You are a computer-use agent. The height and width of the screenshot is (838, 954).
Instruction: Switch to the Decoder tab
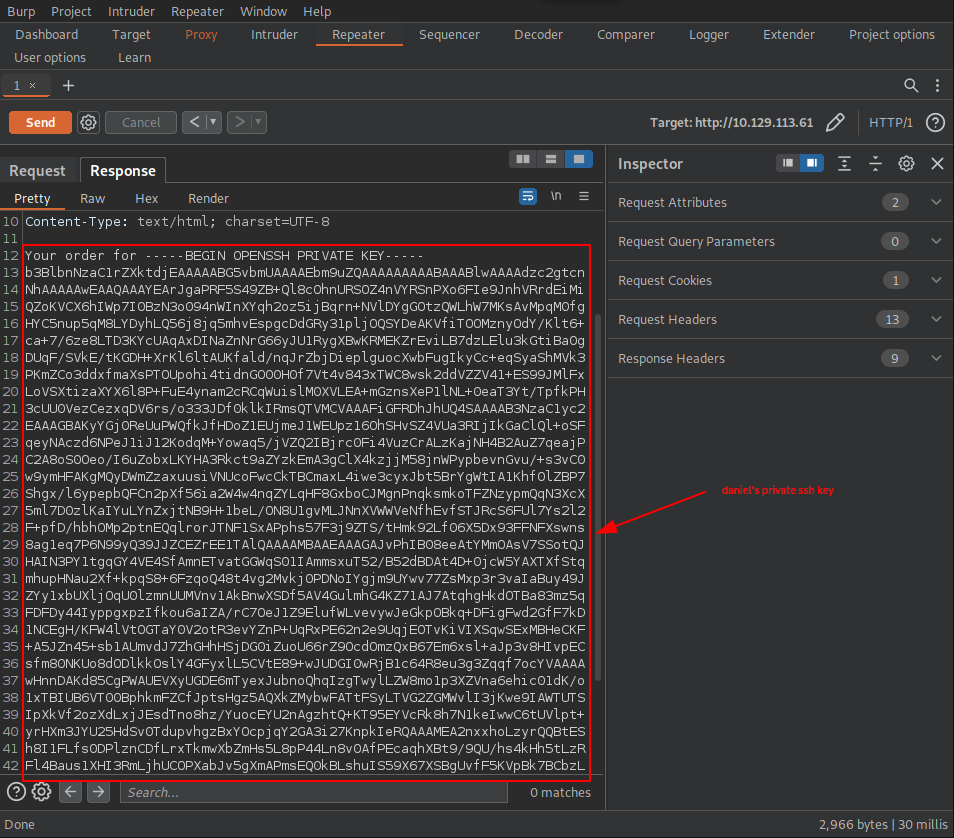538,34
